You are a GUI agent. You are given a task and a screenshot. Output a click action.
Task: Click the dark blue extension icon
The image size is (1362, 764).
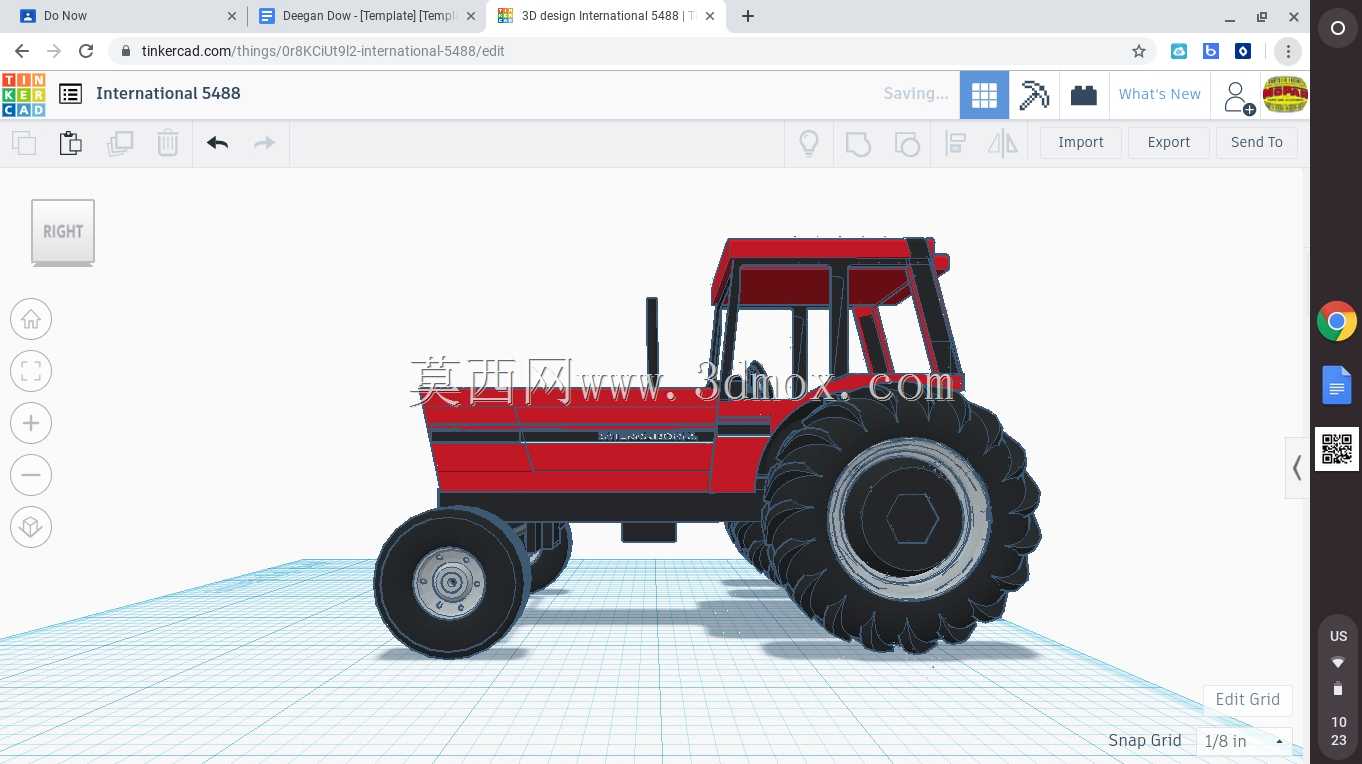pos(1243,51)
